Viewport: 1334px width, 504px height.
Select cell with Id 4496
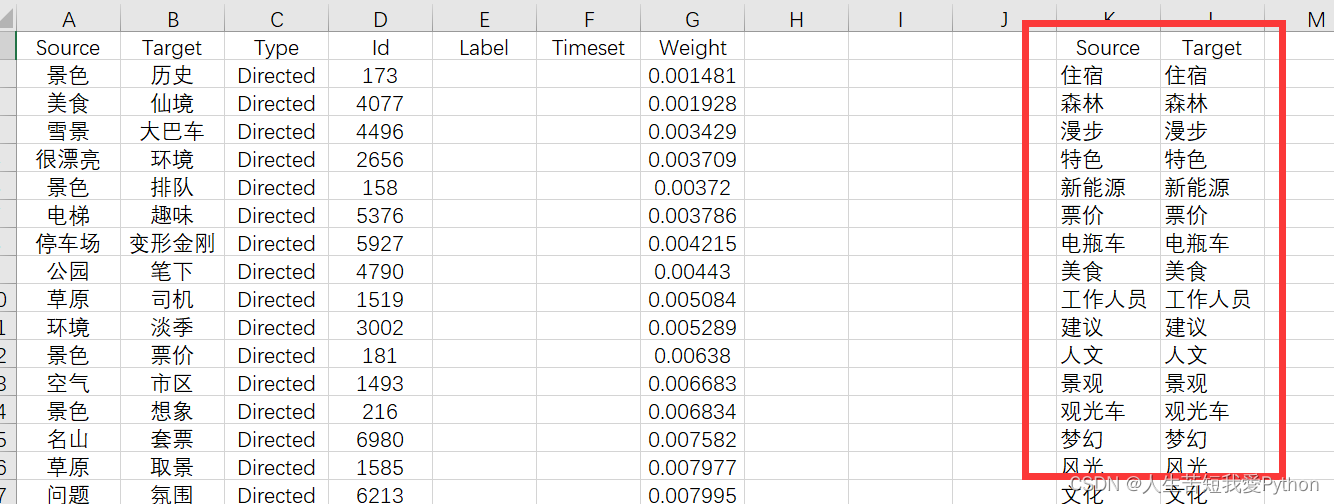[380, 131]
